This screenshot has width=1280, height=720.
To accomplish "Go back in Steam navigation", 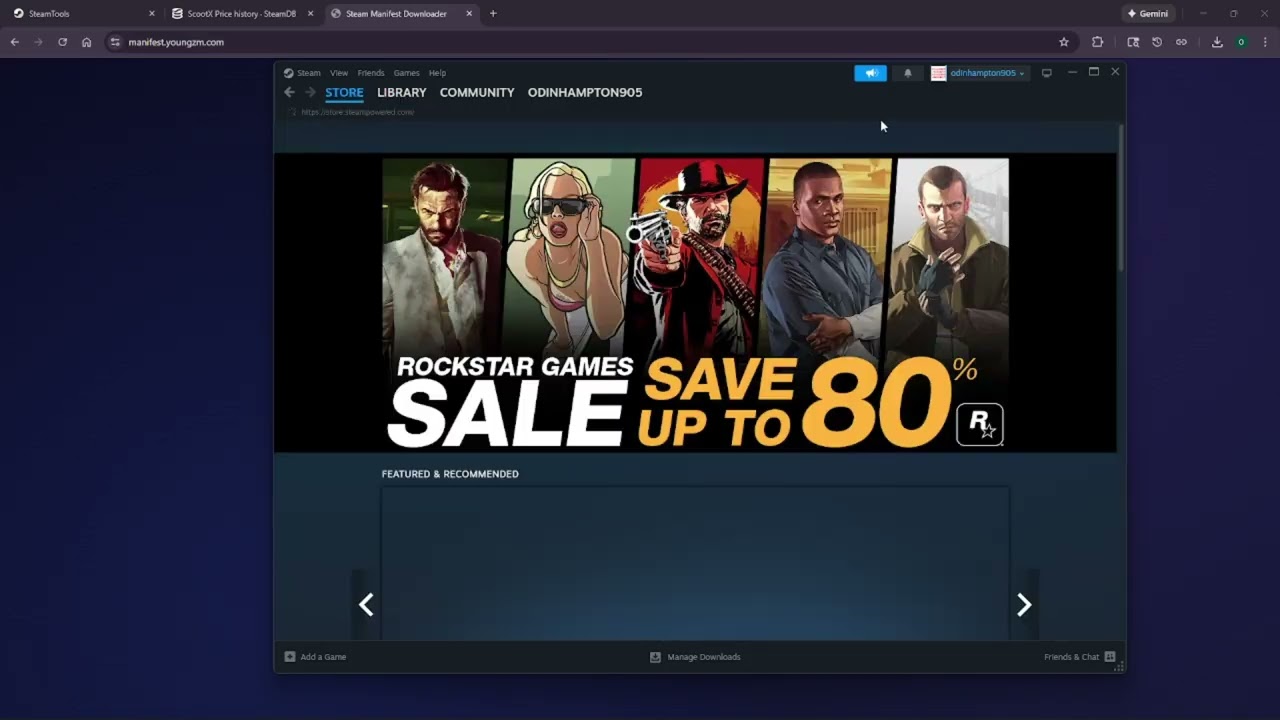I will 289,92.
